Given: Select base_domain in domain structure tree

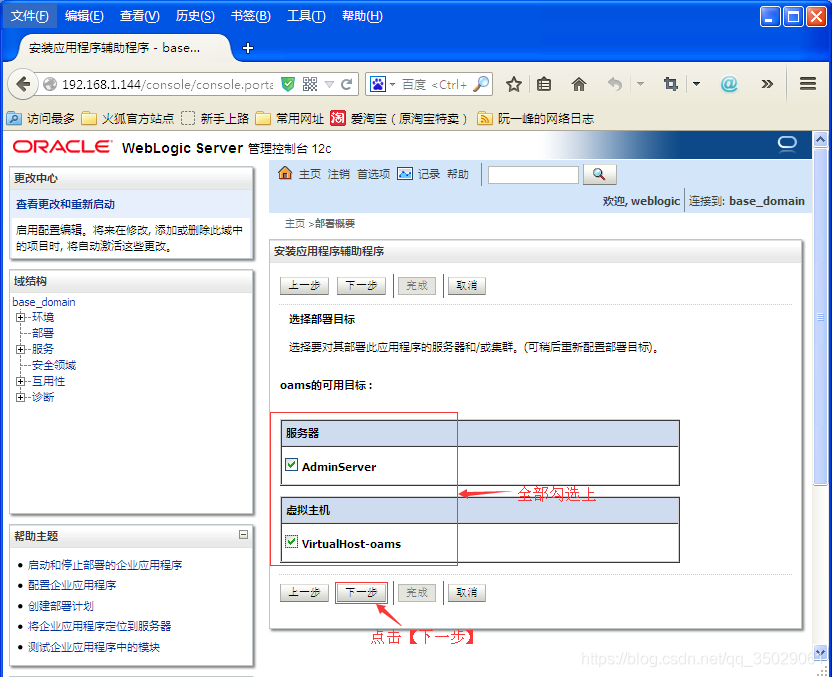Looking at the screenshot, I should pos(44,302).
